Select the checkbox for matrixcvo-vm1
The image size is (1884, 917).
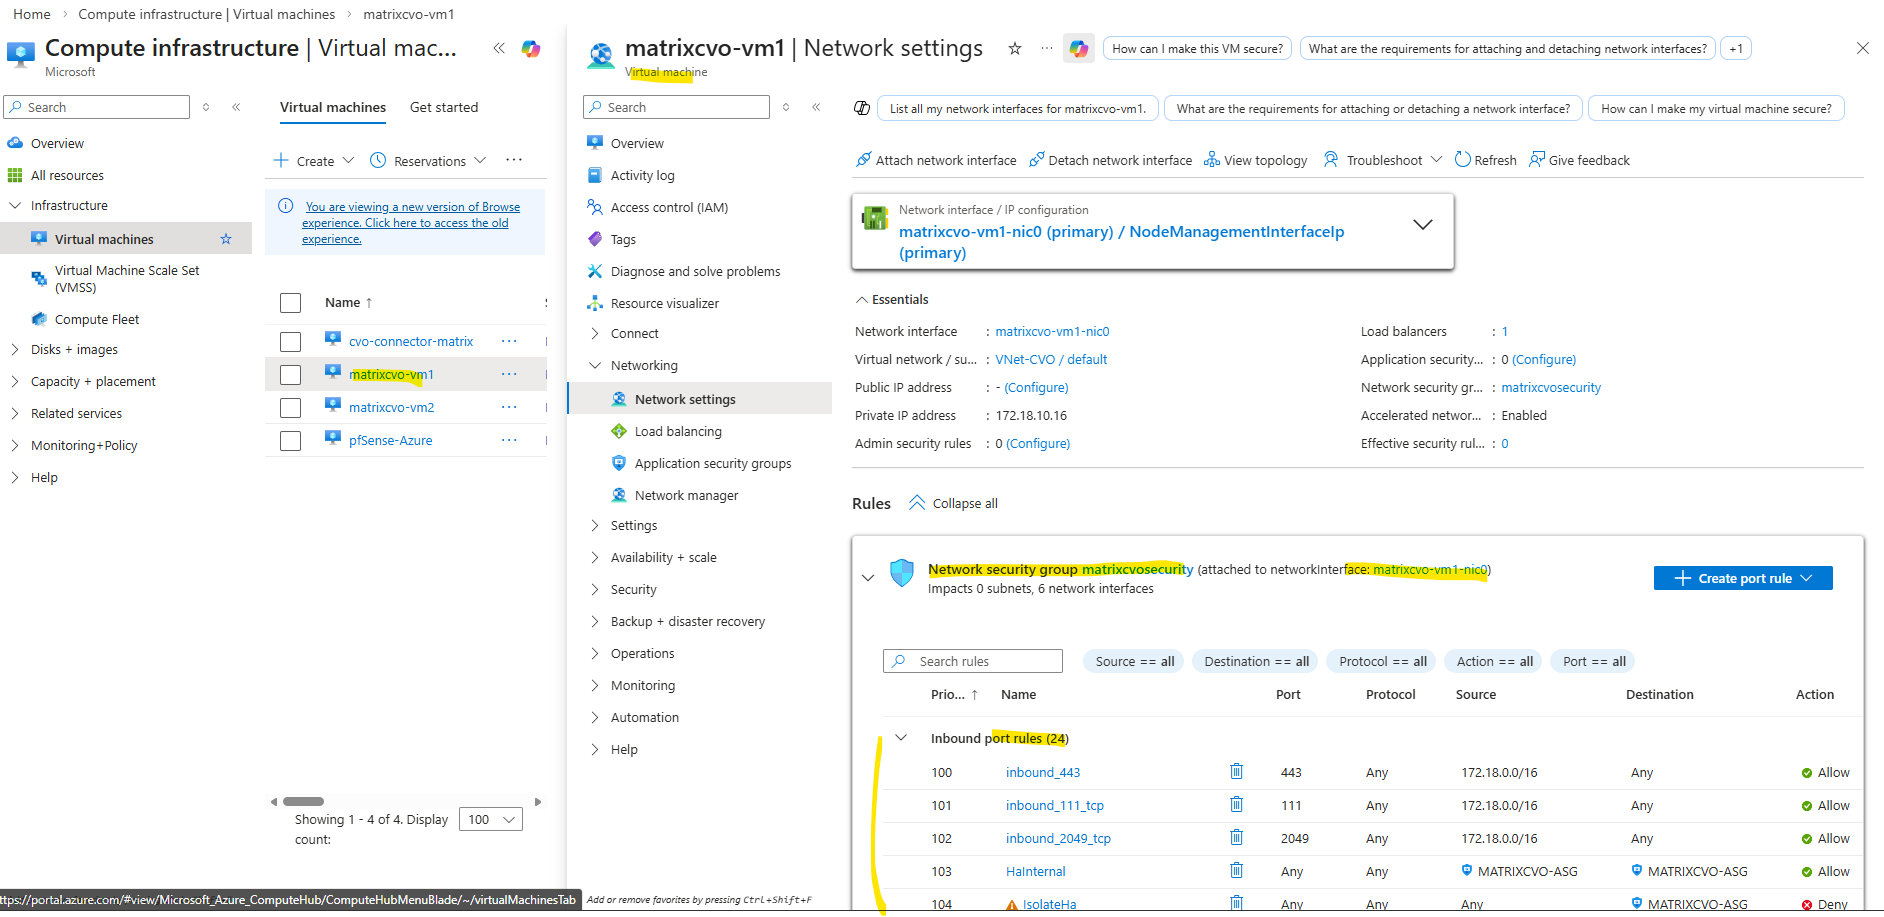pos(291,375)
